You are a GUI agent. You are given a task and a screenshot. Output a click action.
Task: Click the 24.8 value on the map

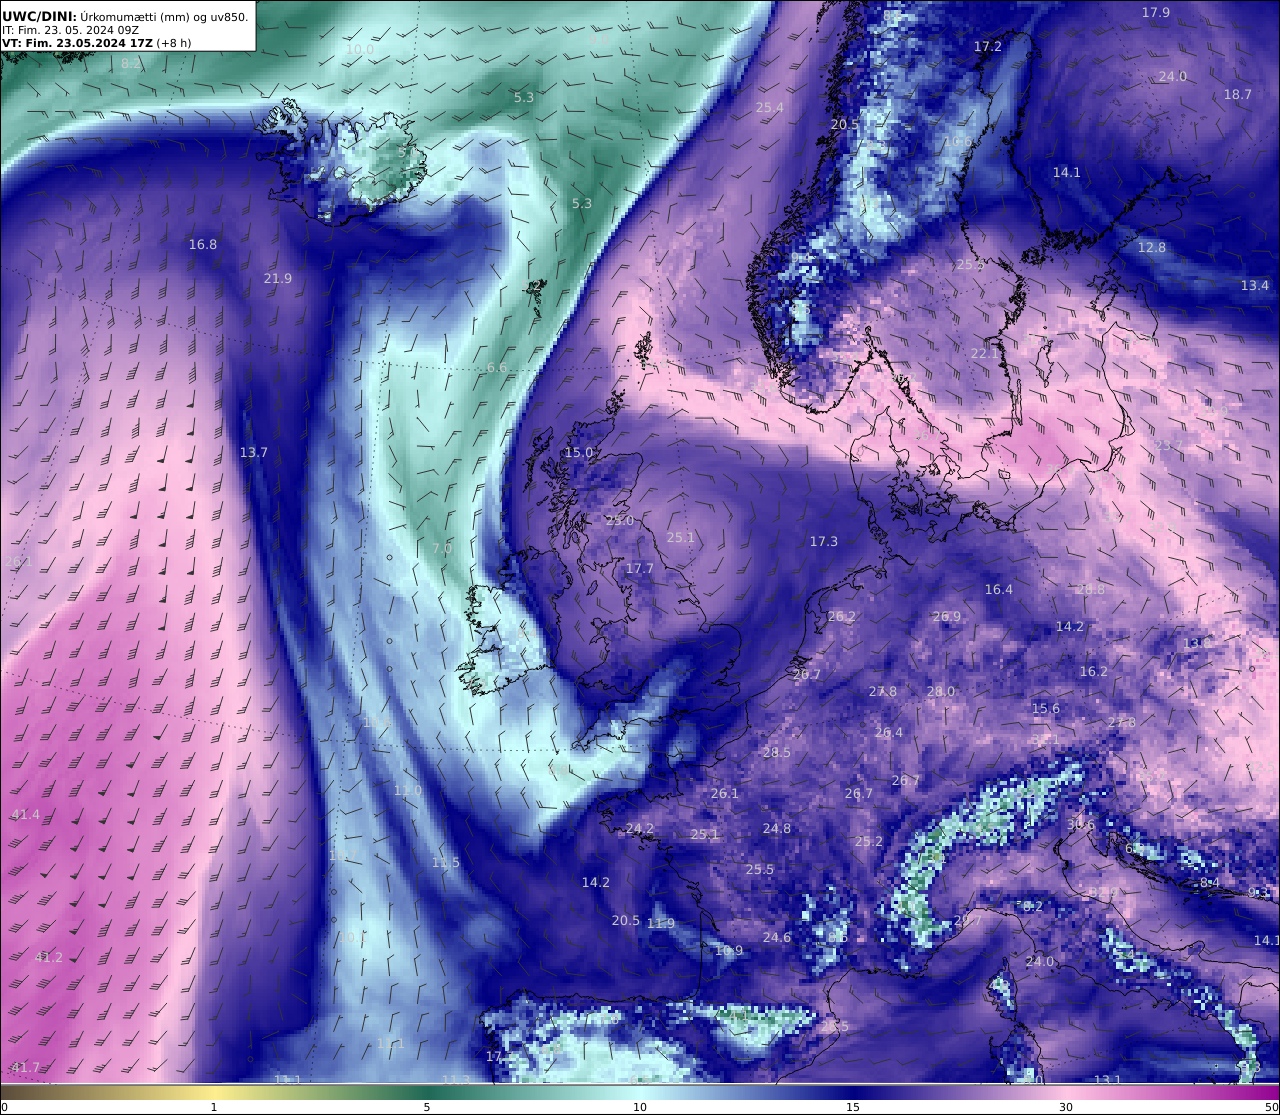coord(777,828)
